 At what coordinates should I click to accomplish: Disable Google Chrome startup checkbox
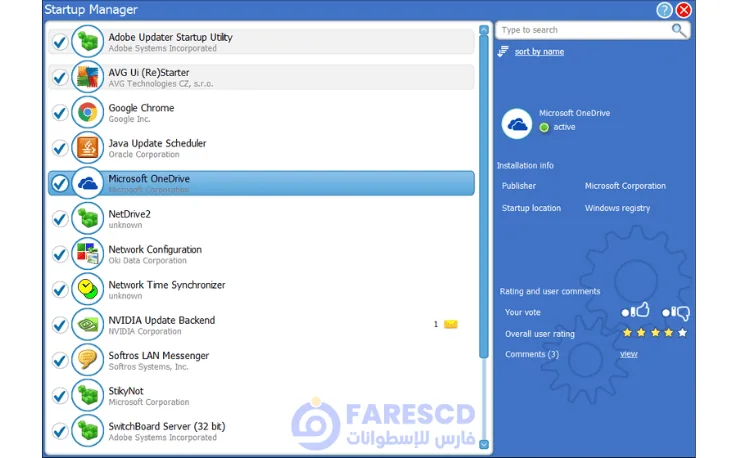click(x=60, y=112)
